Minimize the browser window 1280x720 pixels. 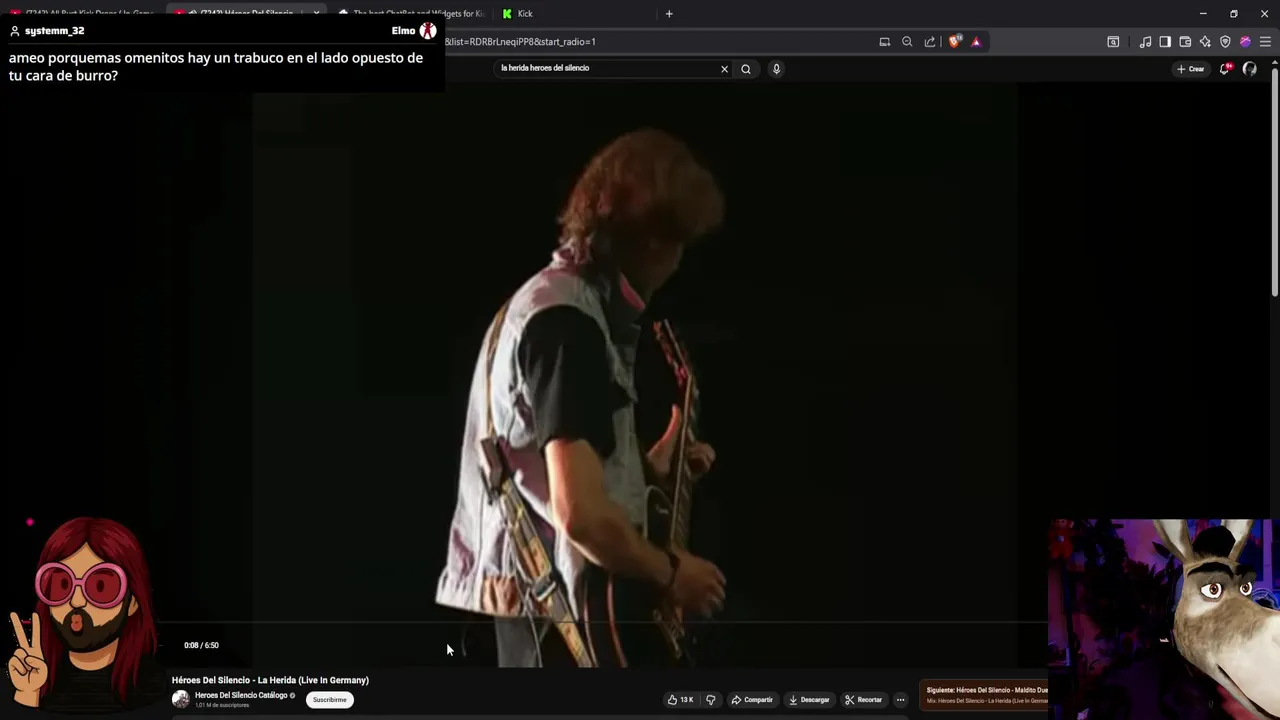point(1203,14)
